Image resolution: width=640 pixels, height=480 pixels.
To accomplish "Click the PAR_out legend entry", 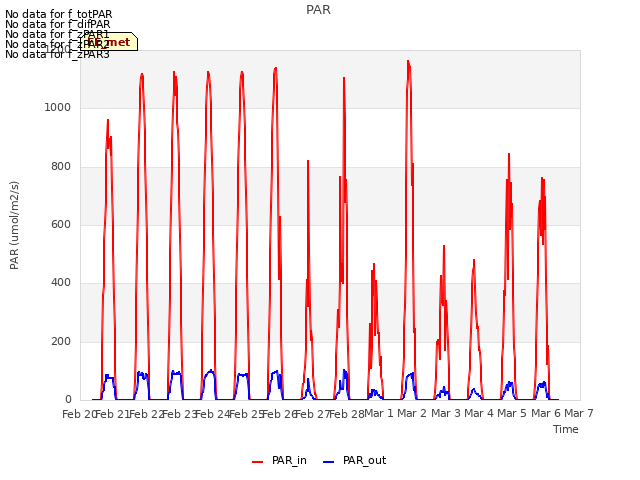I will point(355,461).
